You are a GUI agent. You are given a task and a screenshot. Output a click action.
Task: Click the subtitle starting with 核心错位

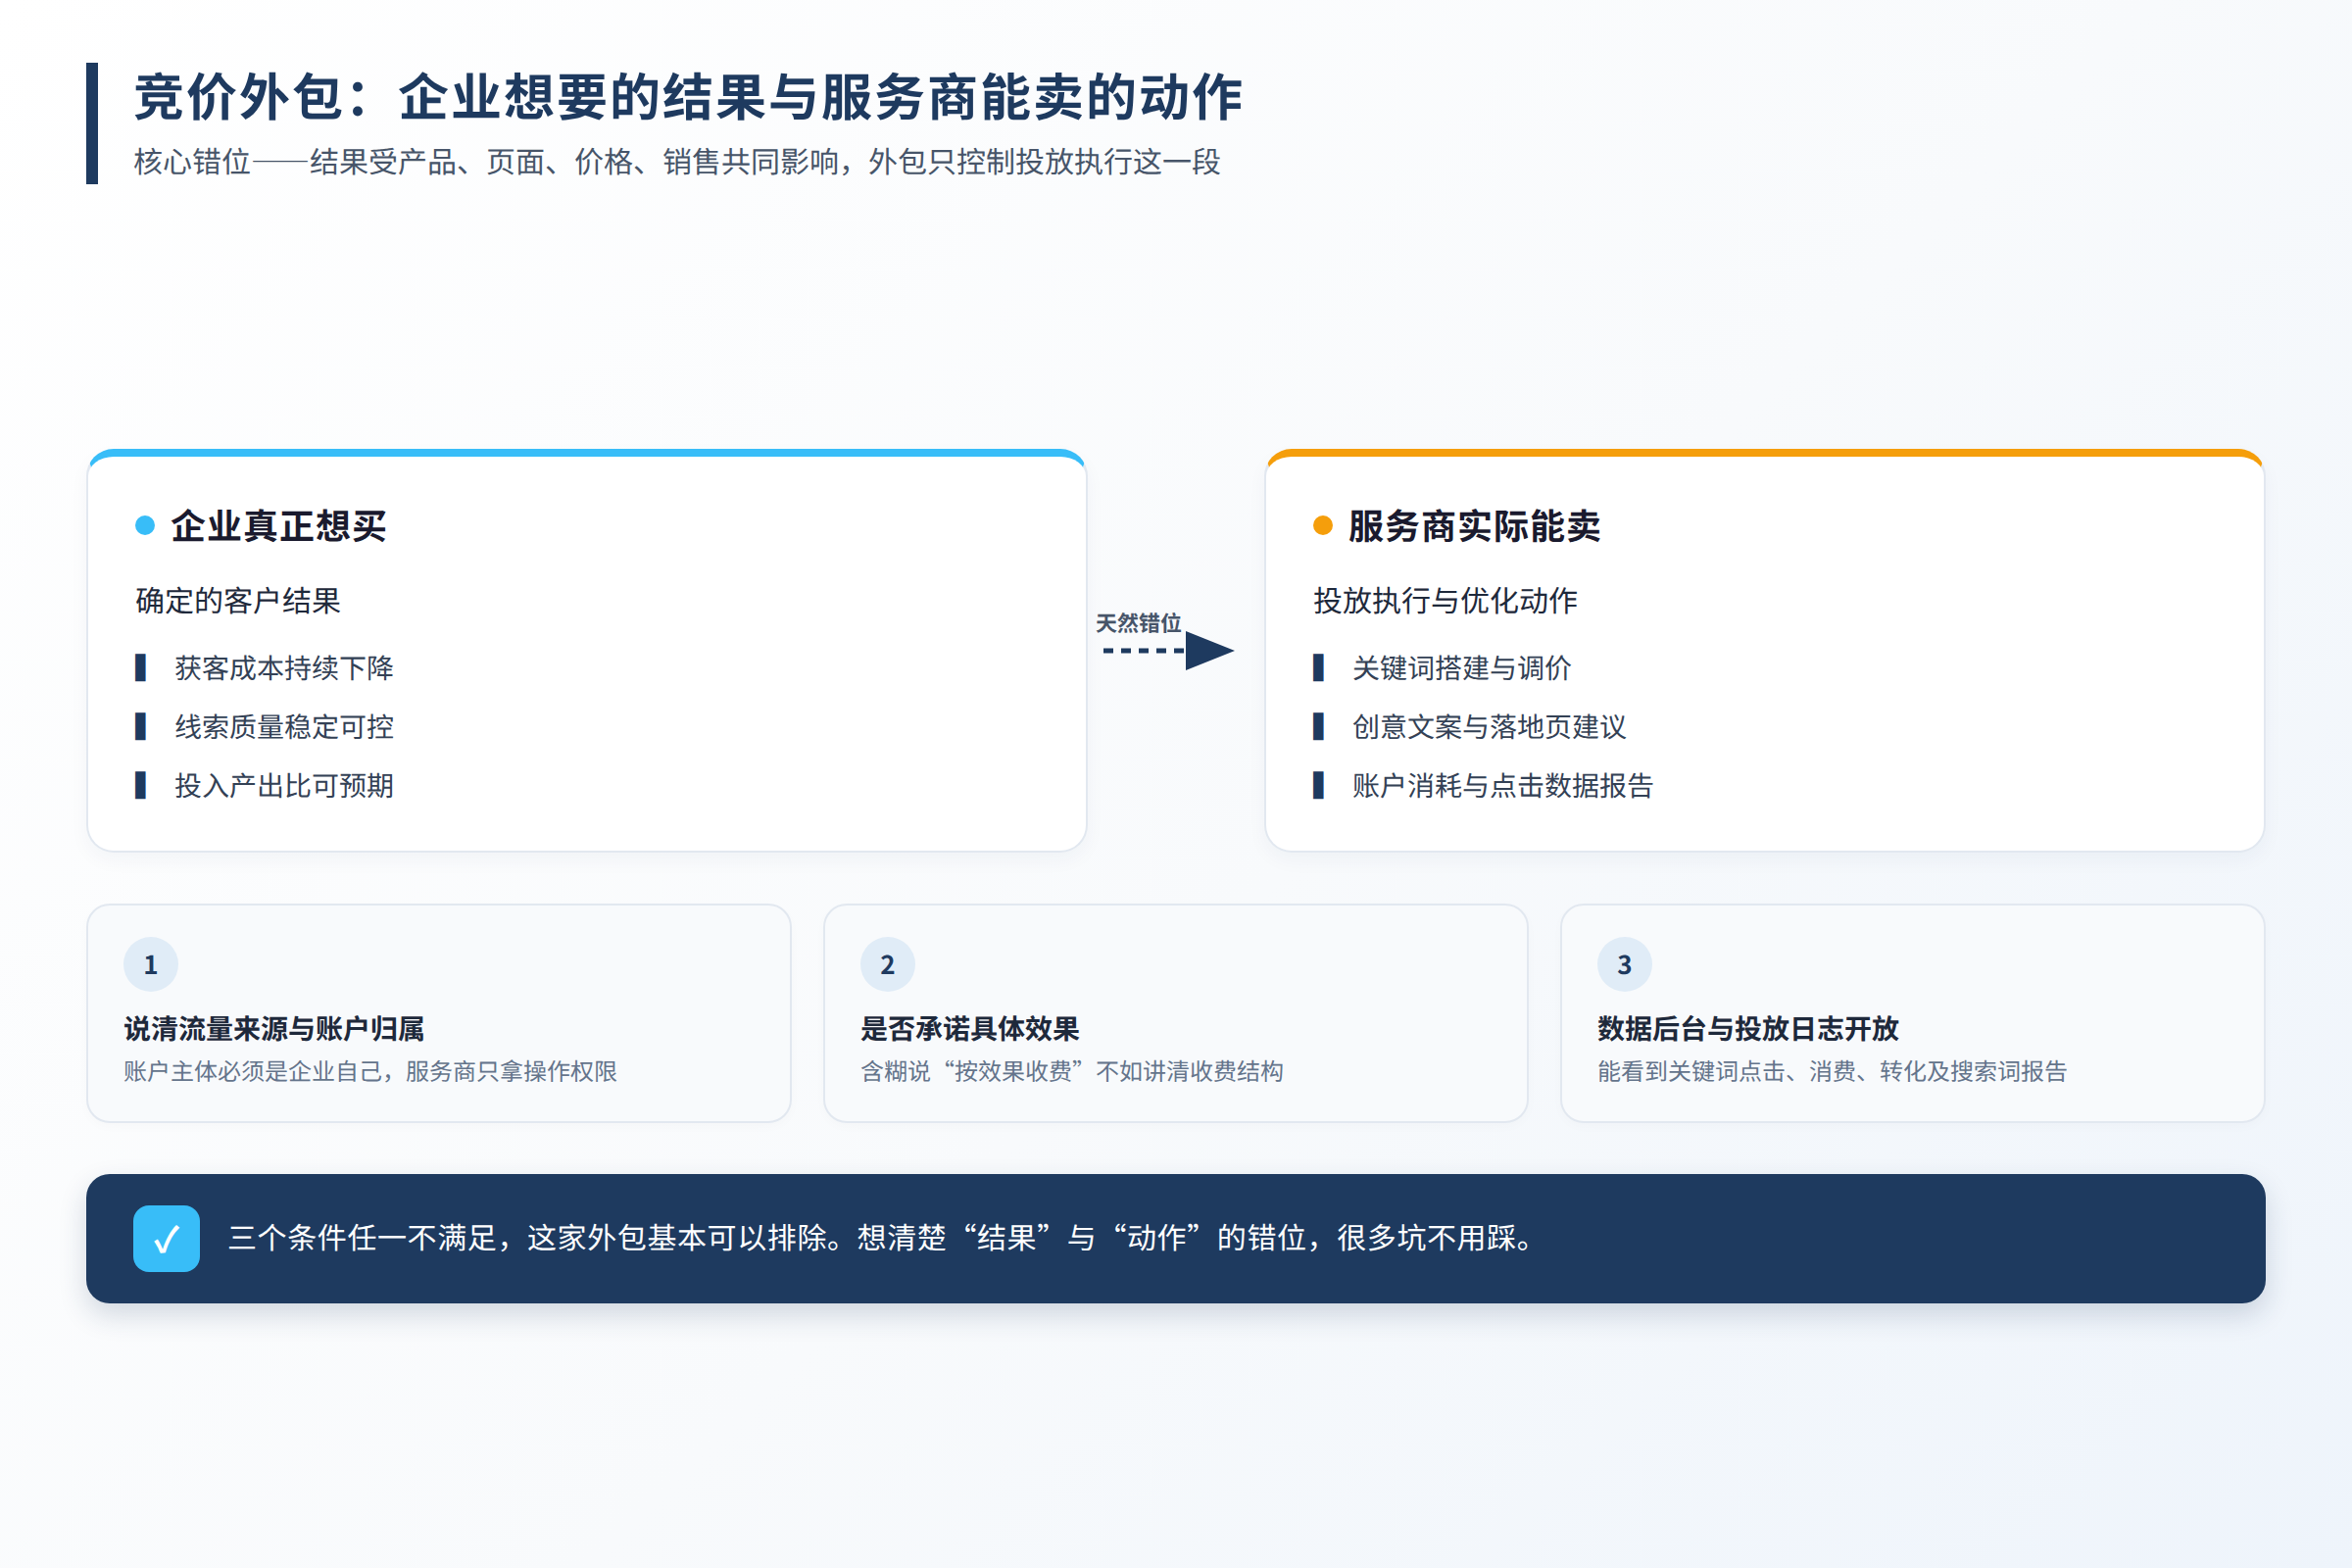[x=677, y=162]
